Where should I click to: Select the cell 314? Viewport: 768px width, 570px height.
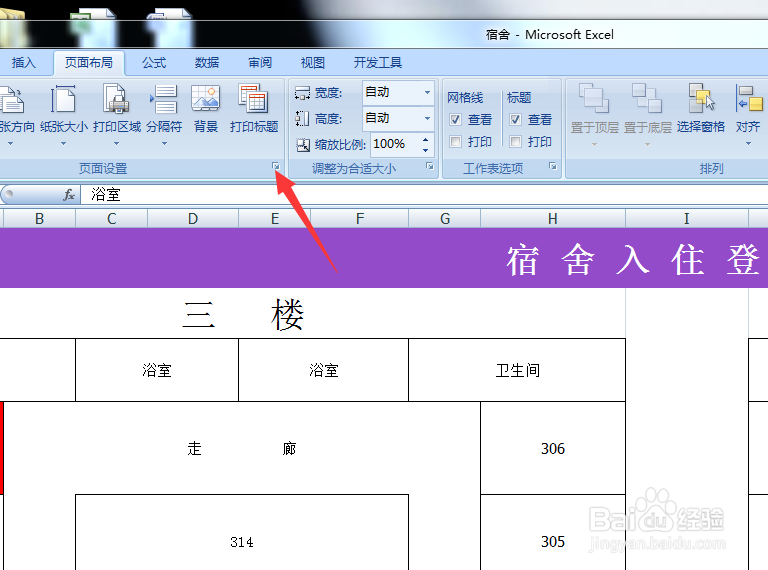coord(242,532)
